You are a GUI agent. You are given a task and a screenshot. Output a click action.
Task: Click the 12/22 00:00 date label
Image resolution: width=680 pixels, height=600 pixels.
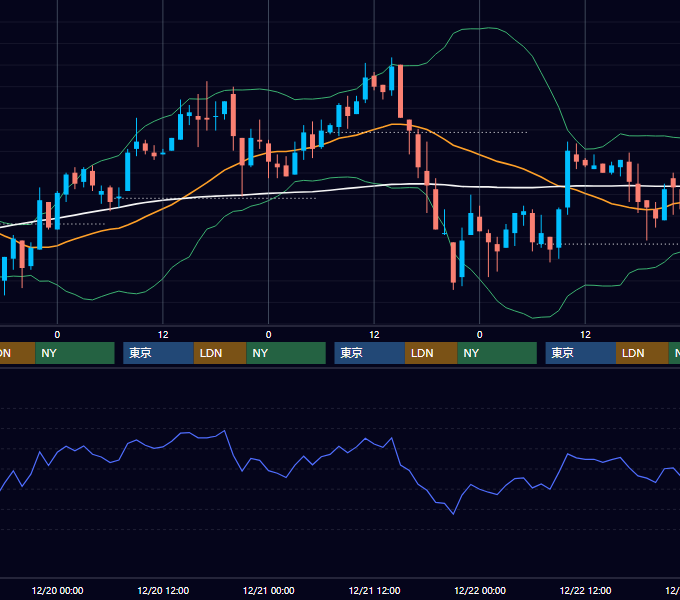480,590
